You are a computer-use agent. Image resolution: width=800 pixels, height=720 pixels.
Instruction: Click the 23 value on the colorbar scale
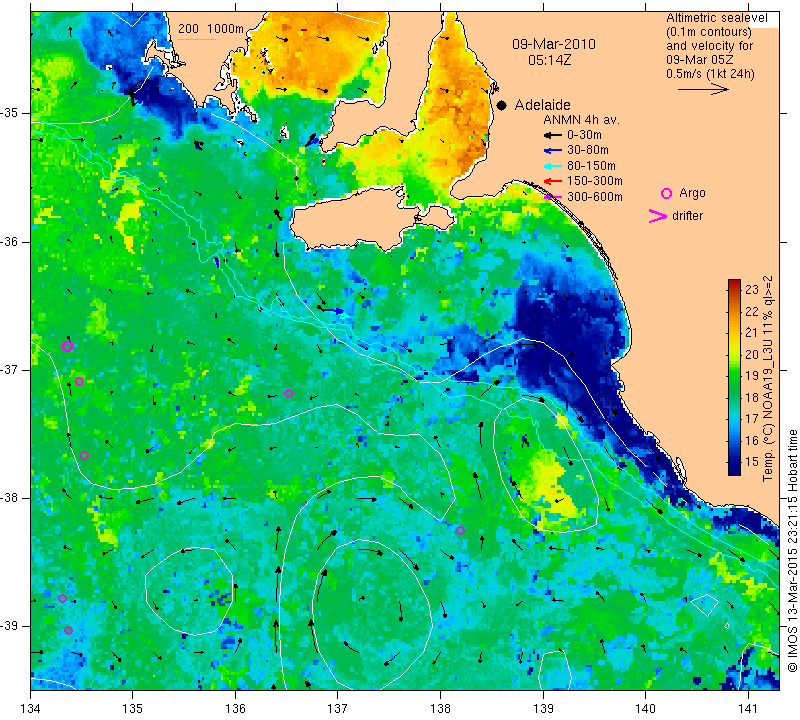(x=752, y=290)
